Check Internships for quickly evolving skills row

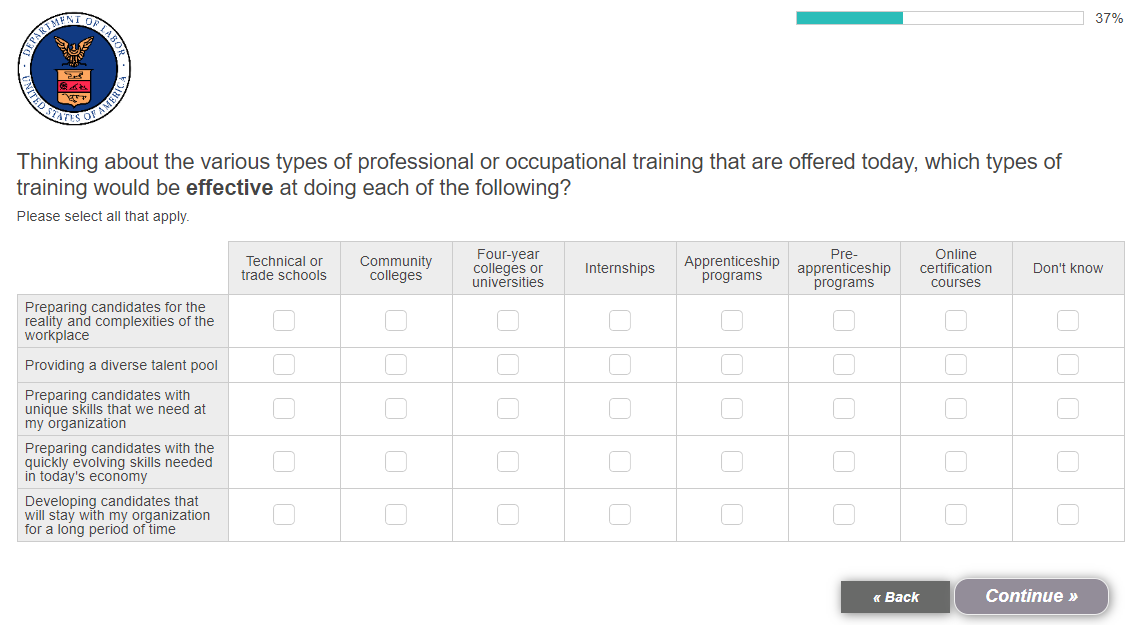point(620,462)
